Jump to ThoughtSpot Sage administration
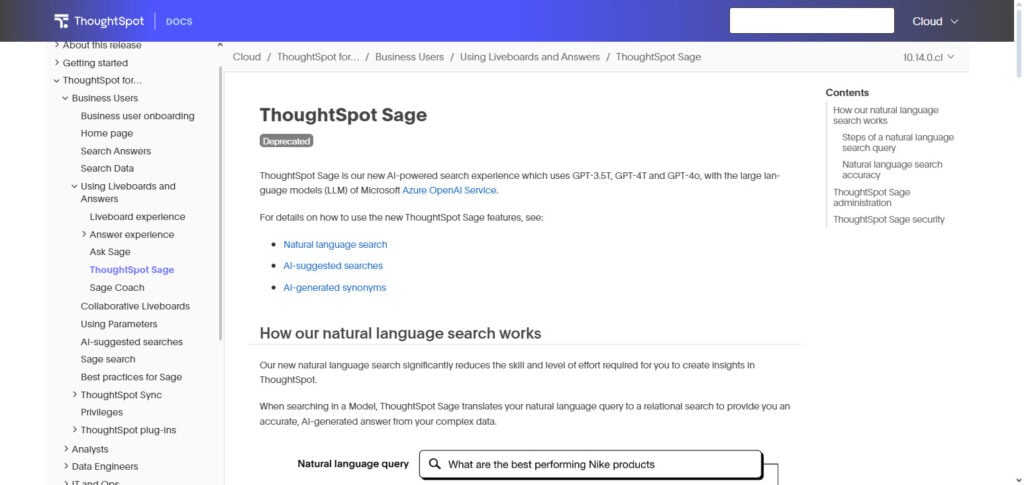The height and width of the screenshot is (485, 1024). pyautogui.click(x=871, y=197)
